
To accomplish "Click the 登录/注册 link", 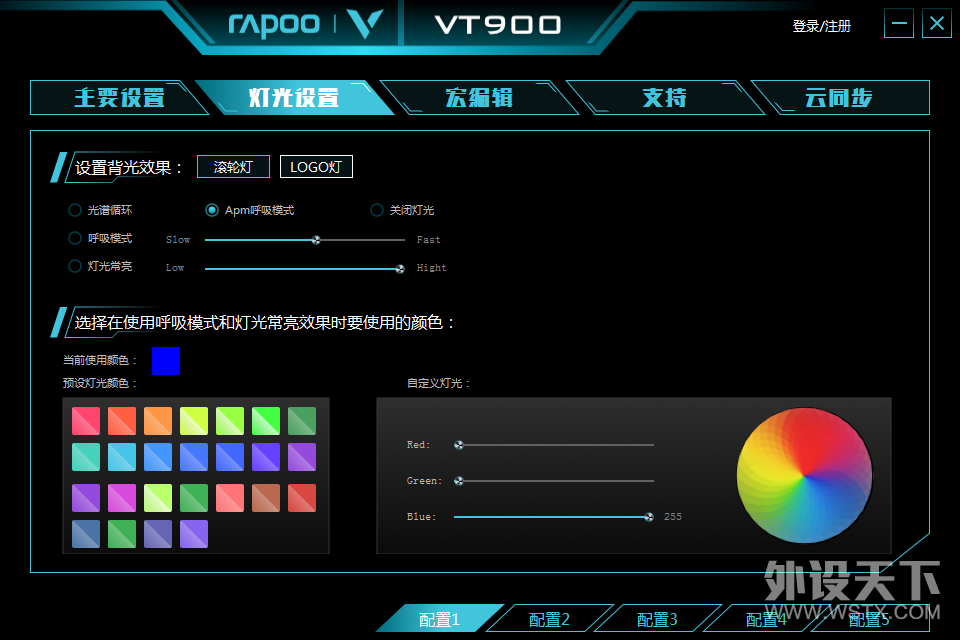I will 822,26.
